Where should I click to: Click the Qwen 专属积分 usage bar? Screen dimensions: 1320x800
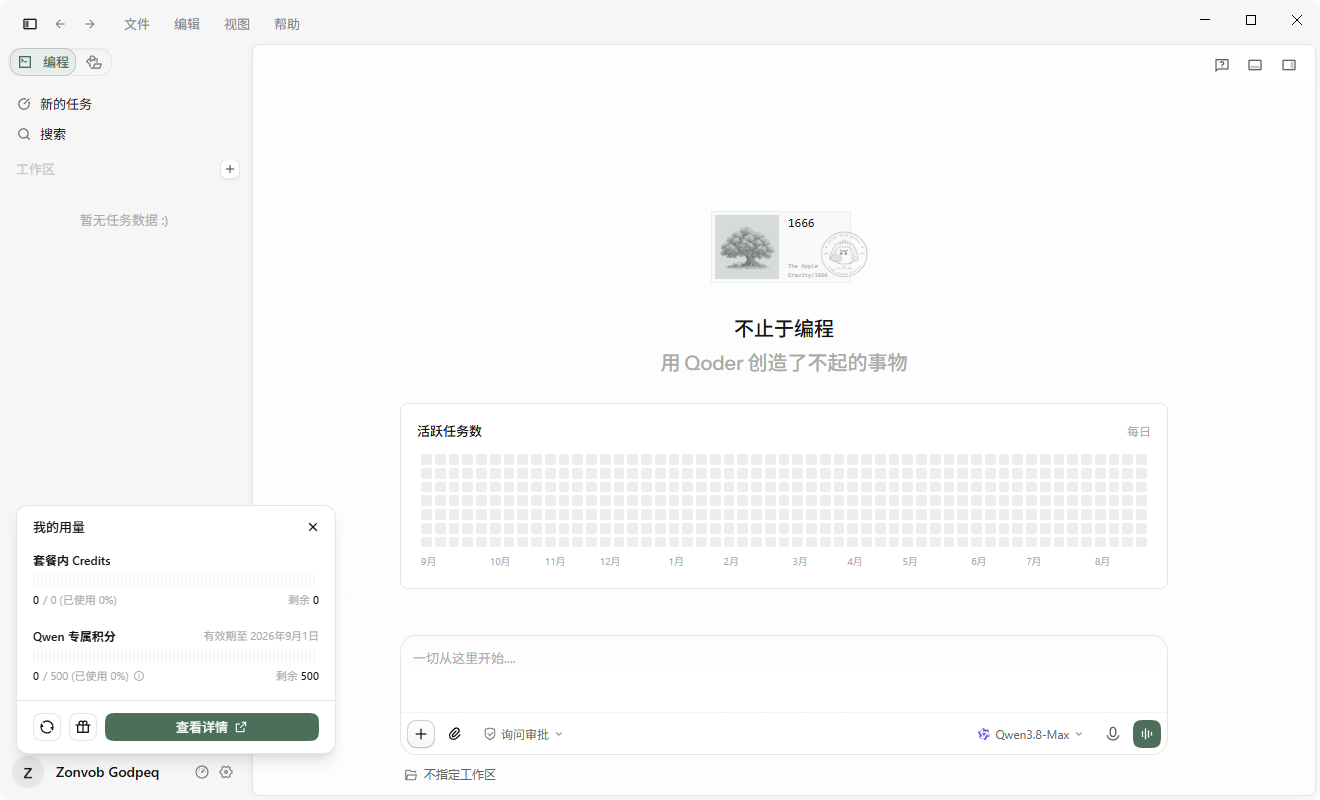point(174,656)
